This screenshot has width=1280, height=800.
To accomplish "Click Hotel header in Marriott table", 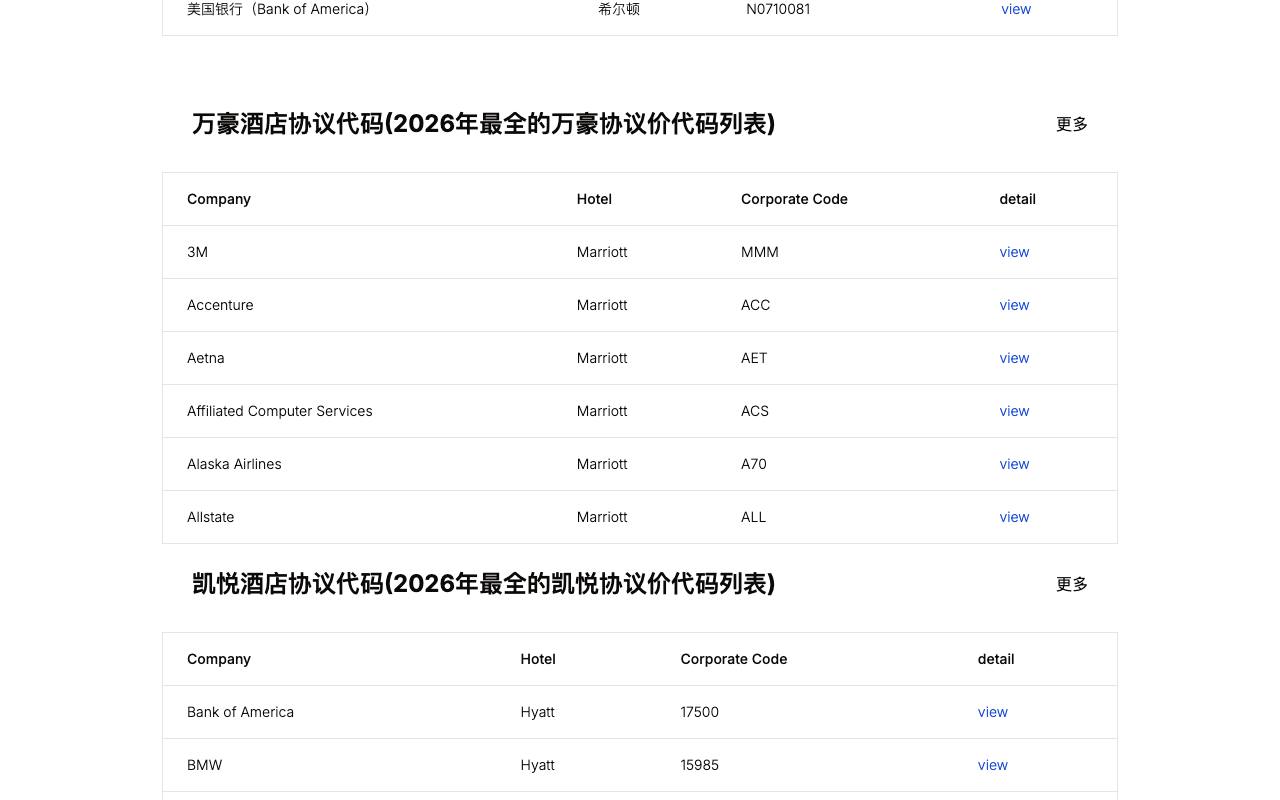I will 594,199.
